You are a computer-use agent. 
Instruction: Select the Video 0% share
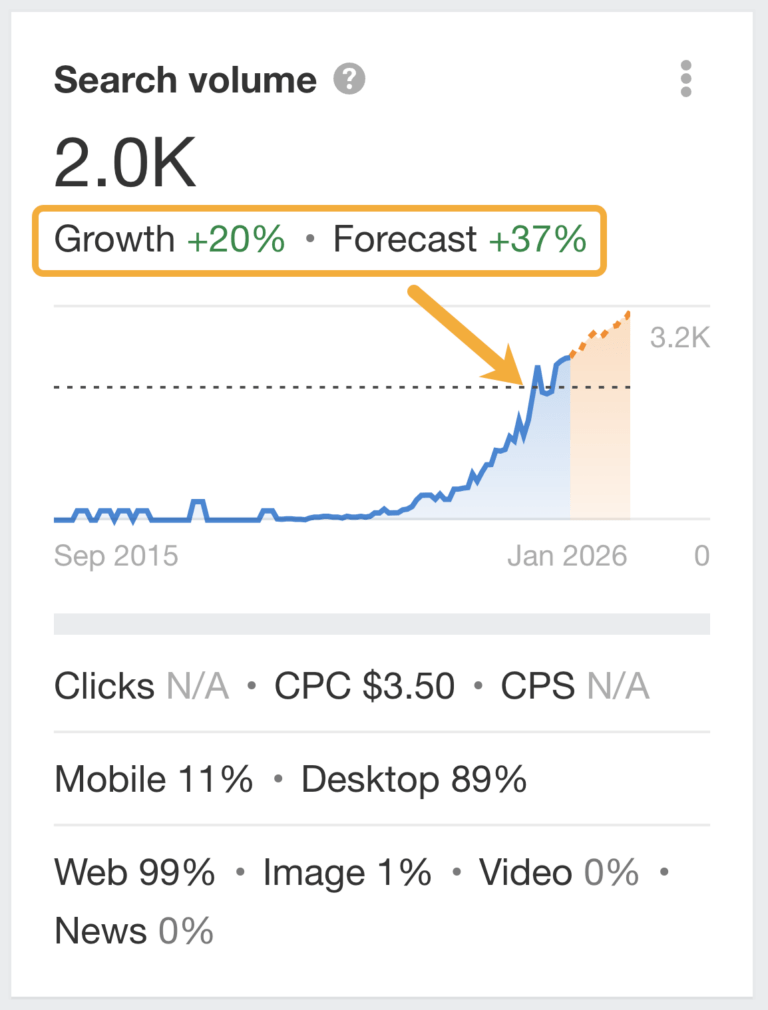558,872
